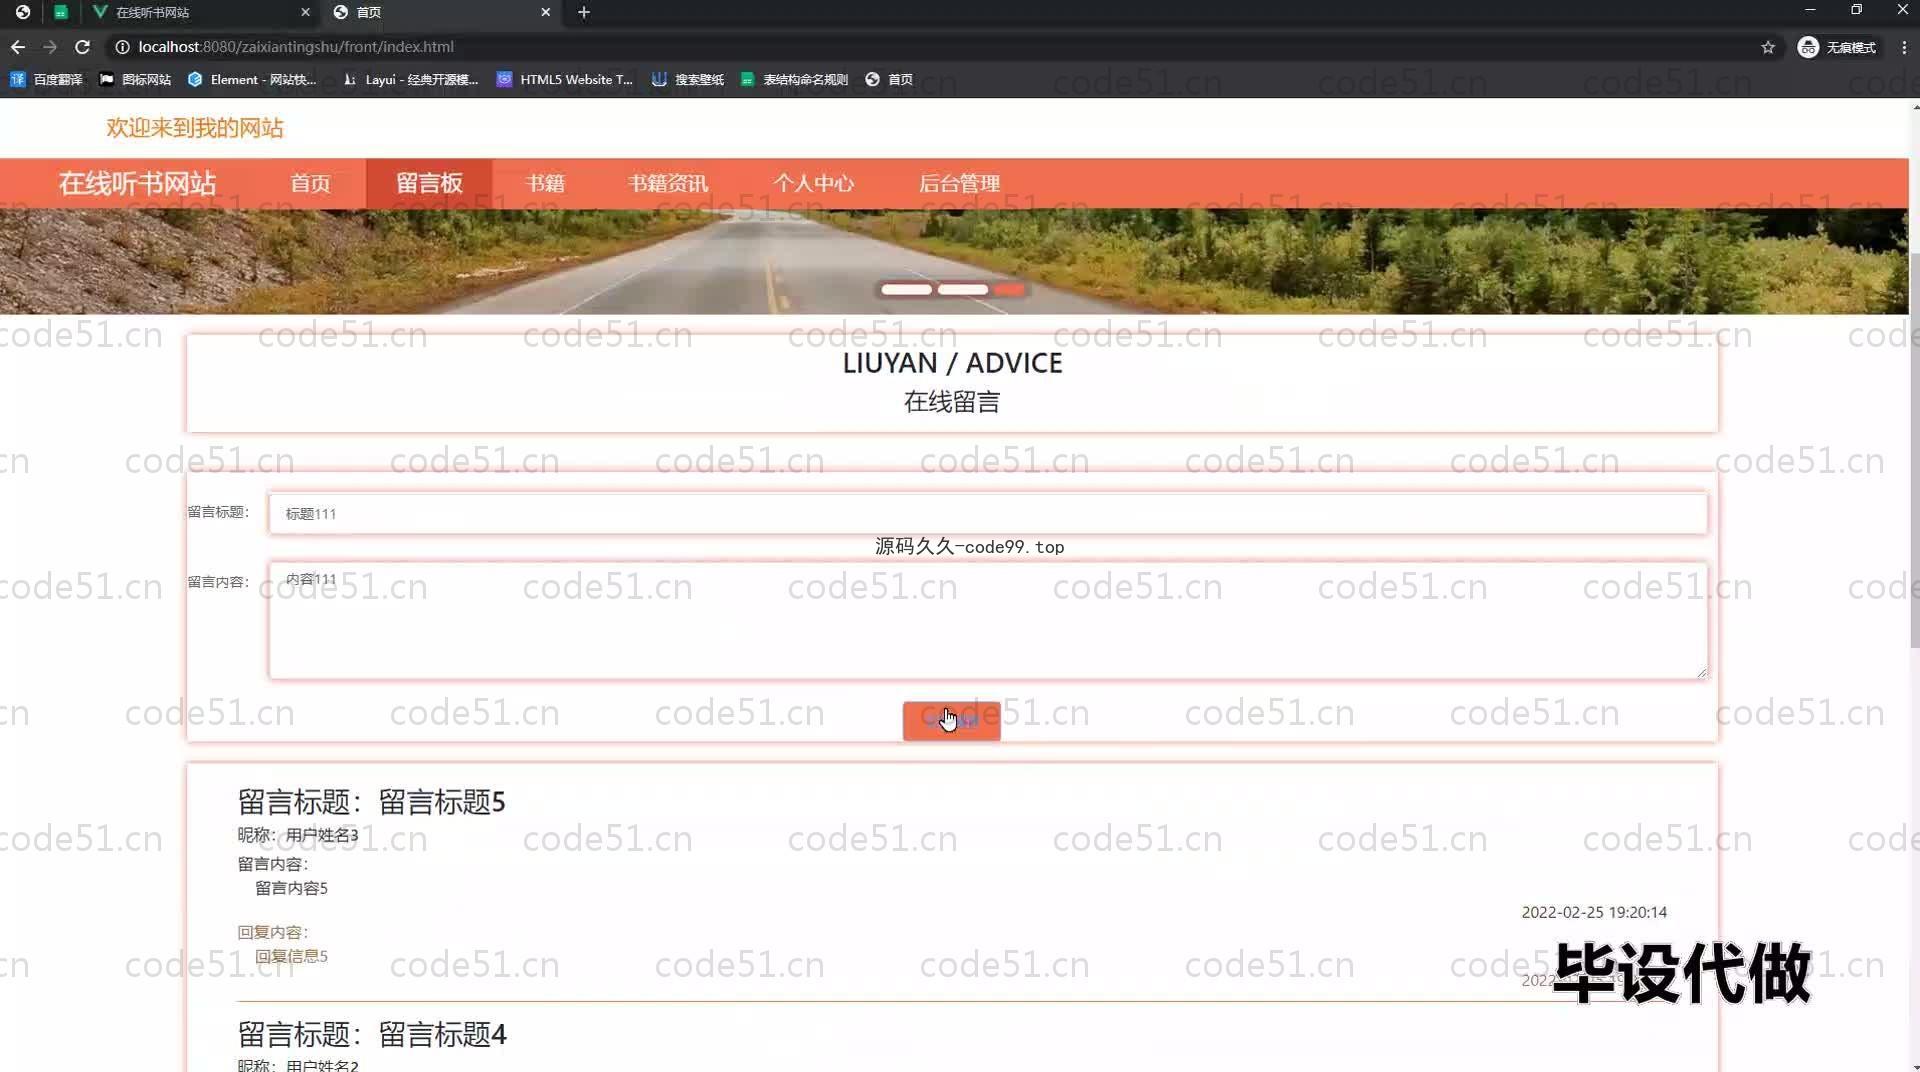Click the 留言标题 input field
Image resolution: width=1920 pixels, height=1072 pixels.
(x=987, y=514)
